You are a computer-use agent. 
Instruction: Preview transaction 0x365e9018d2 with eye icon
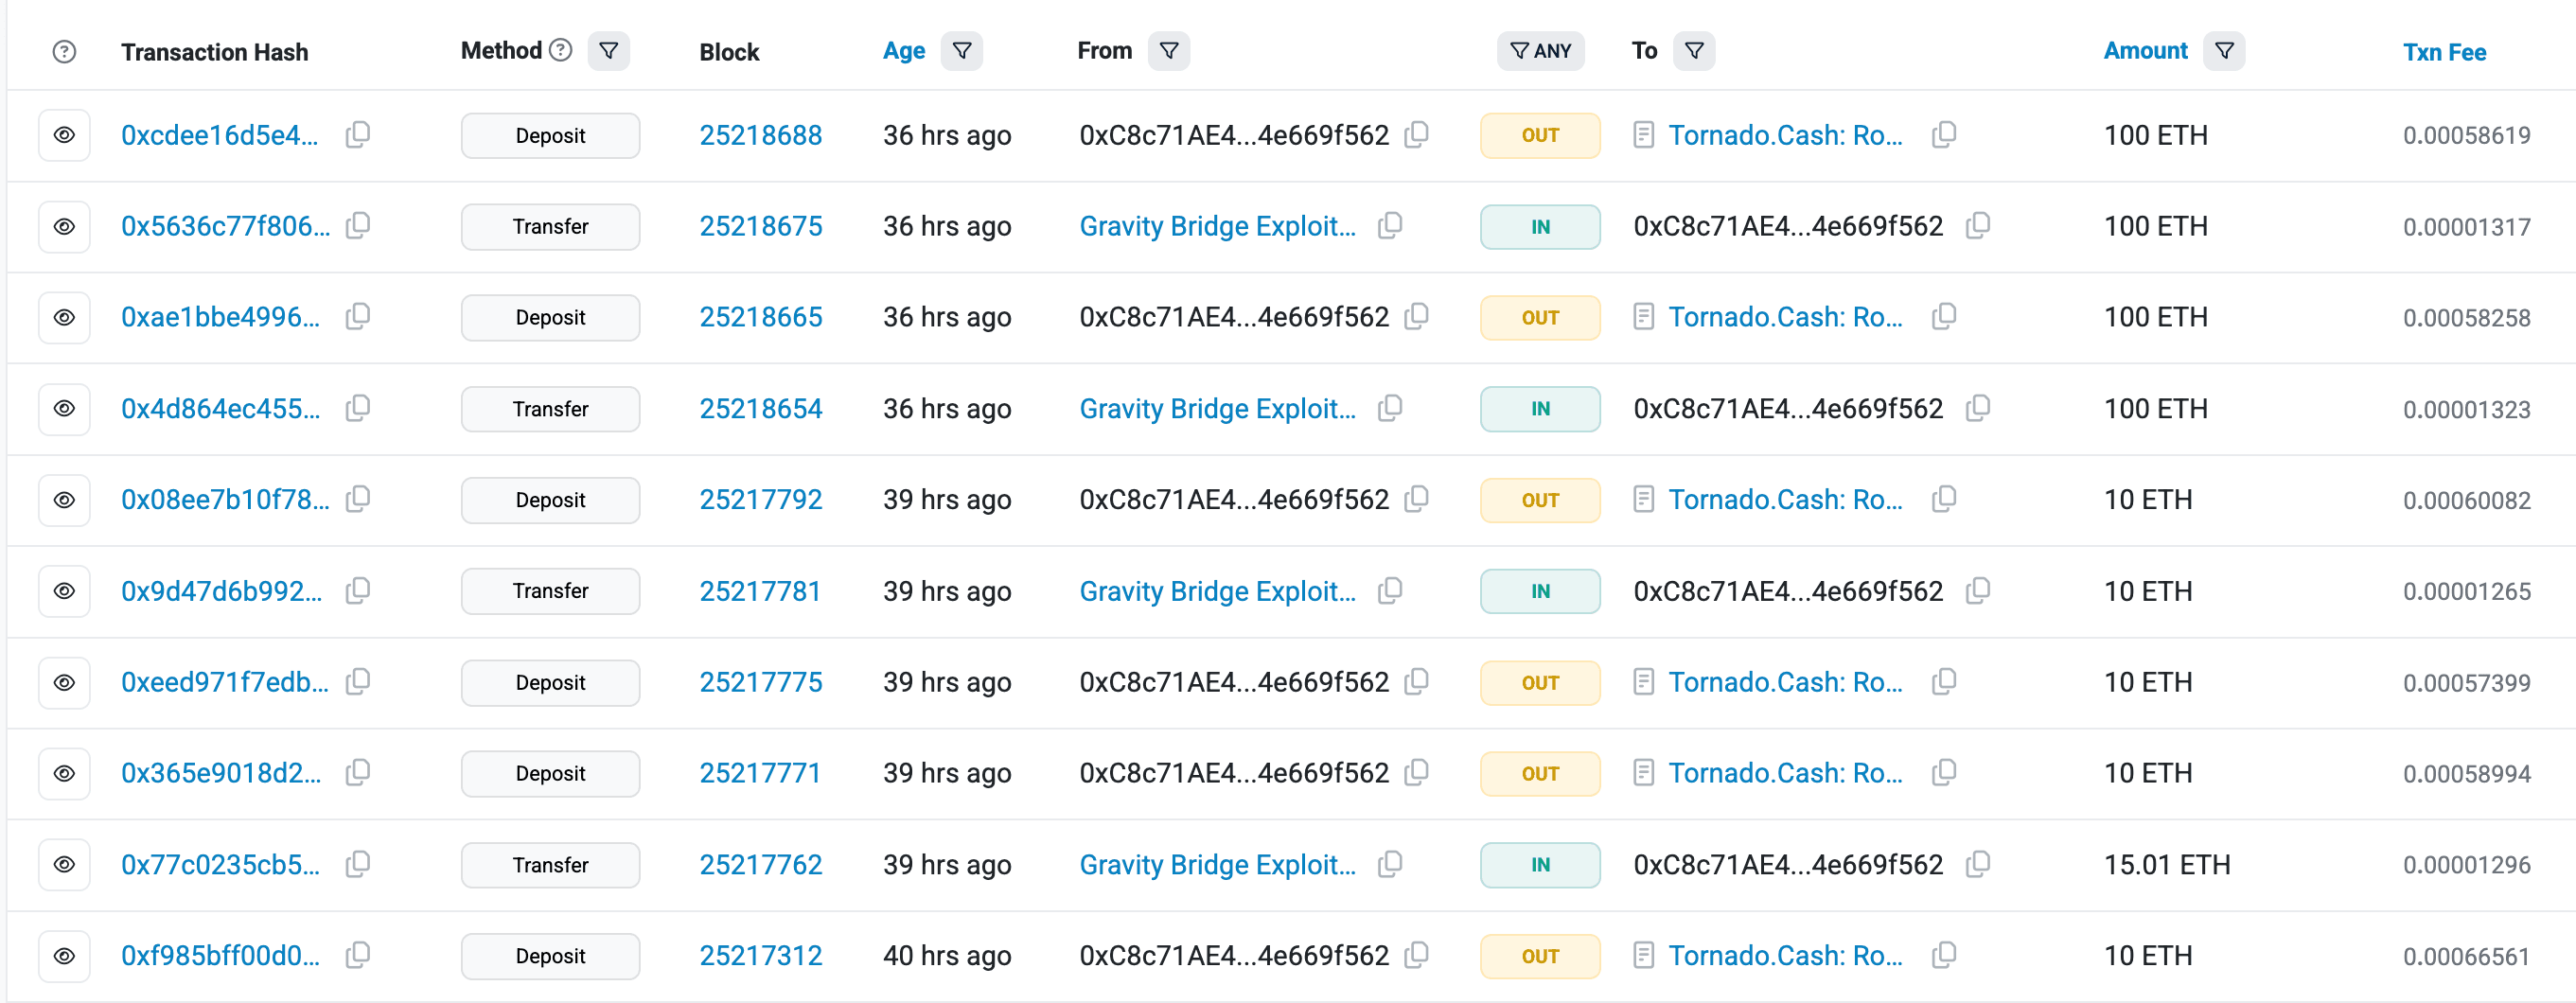tap(64, 773)
